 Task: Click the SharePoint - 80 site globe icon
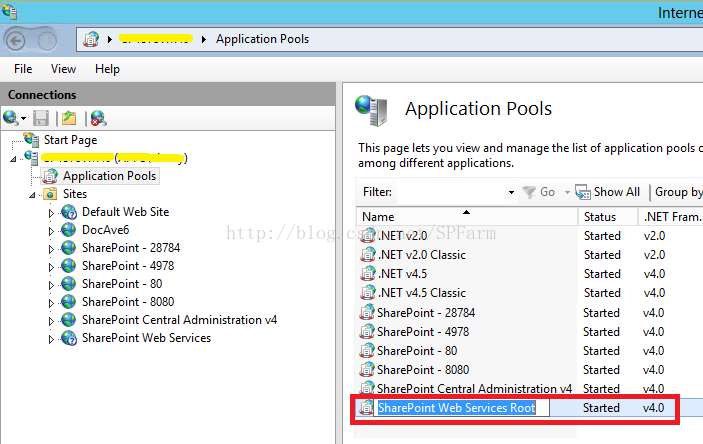(69, 283)
